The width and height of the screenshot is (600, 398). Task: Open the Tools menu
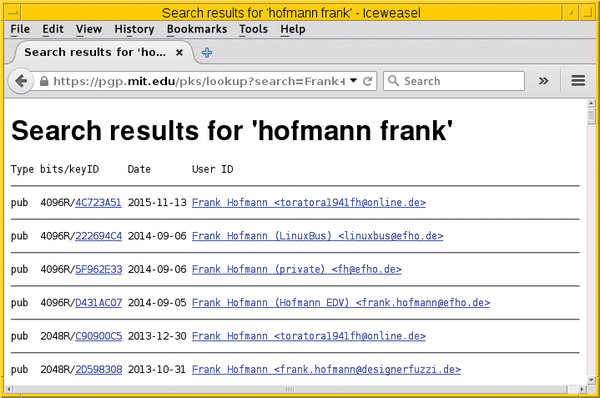[x=253, y=29]
